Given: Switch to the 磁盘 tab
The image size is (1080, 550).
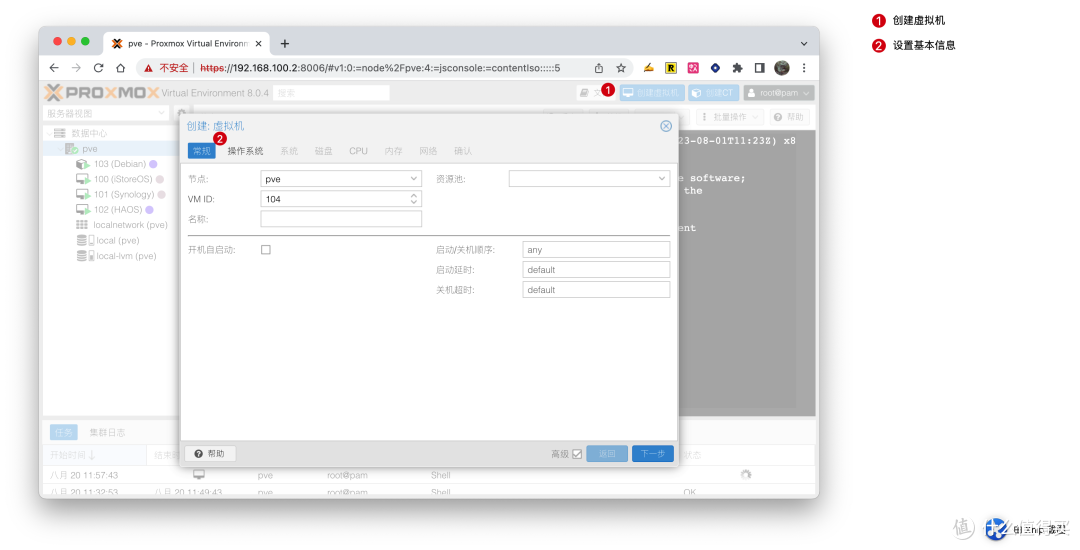Looking at the screenshot, I should (324, 151).
